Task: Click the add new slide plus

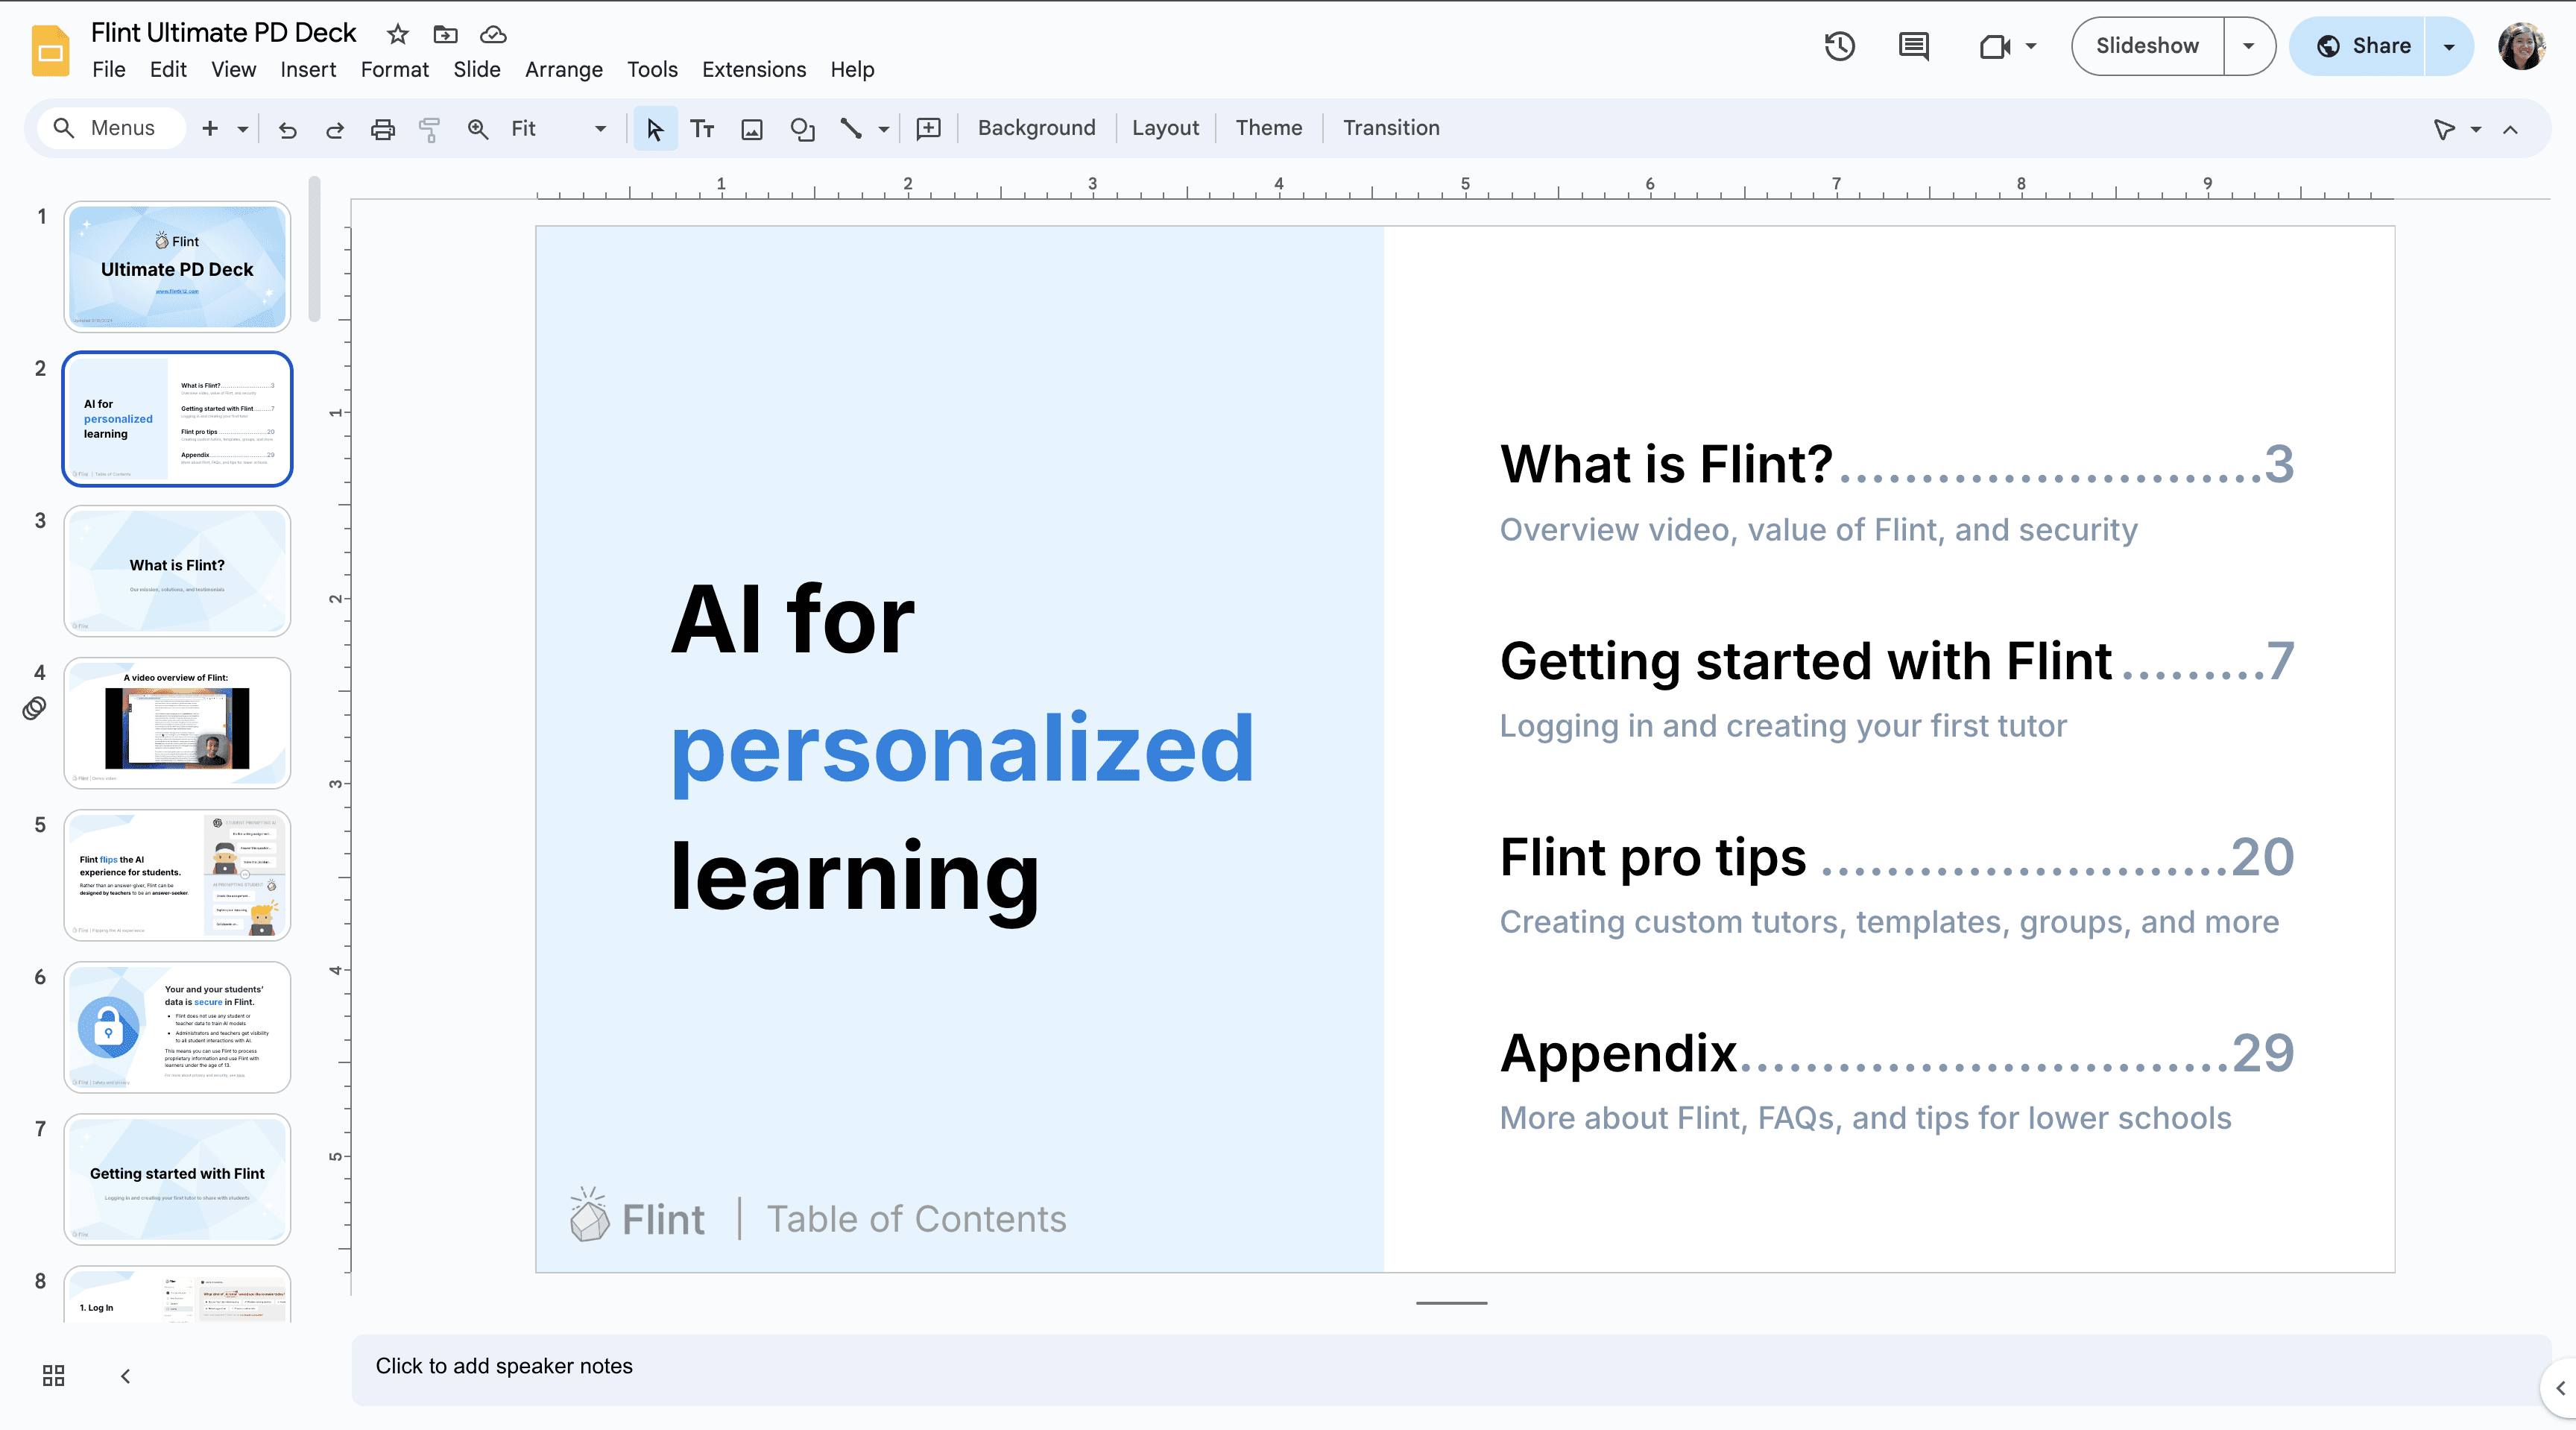Action: click(210, 128)
